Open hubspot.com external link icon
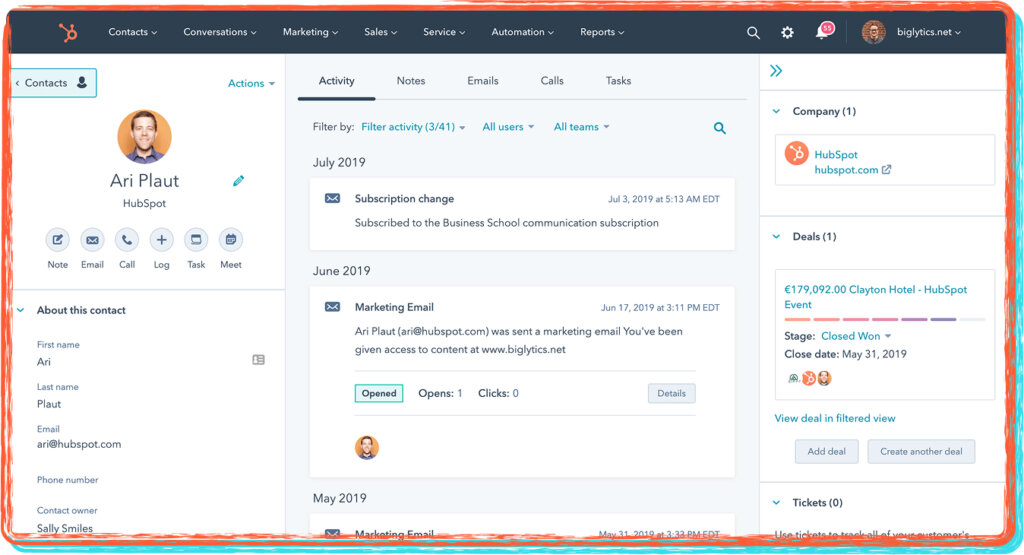Screen dimensions: 1024x555 886,170
